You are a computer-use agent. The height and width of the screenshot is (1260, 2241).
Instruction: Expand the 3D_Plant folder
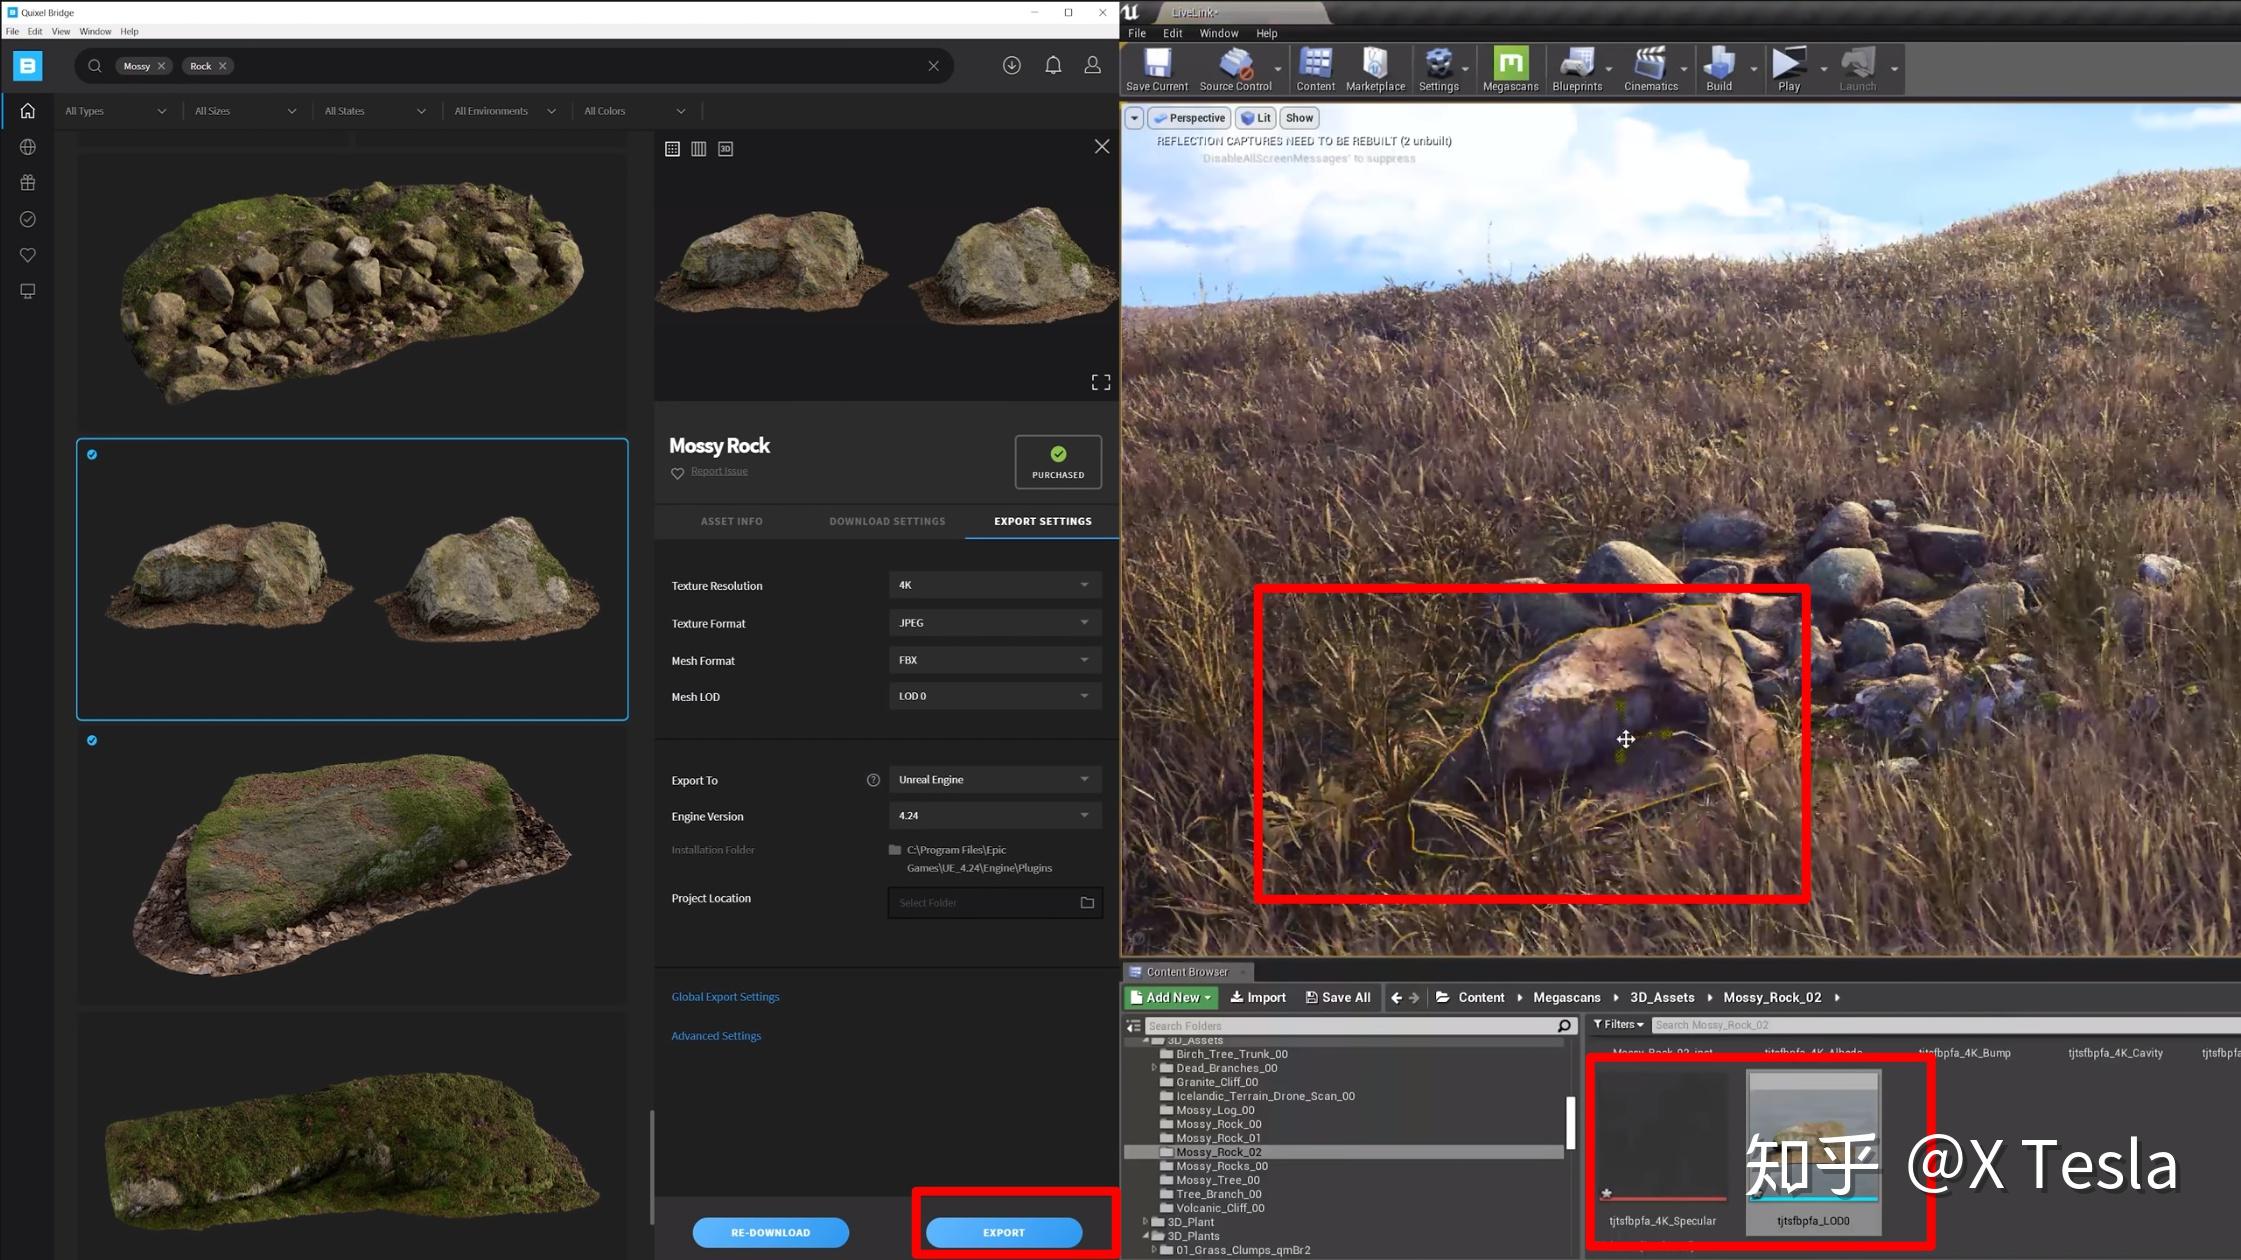click(x=1146, y=1222)
